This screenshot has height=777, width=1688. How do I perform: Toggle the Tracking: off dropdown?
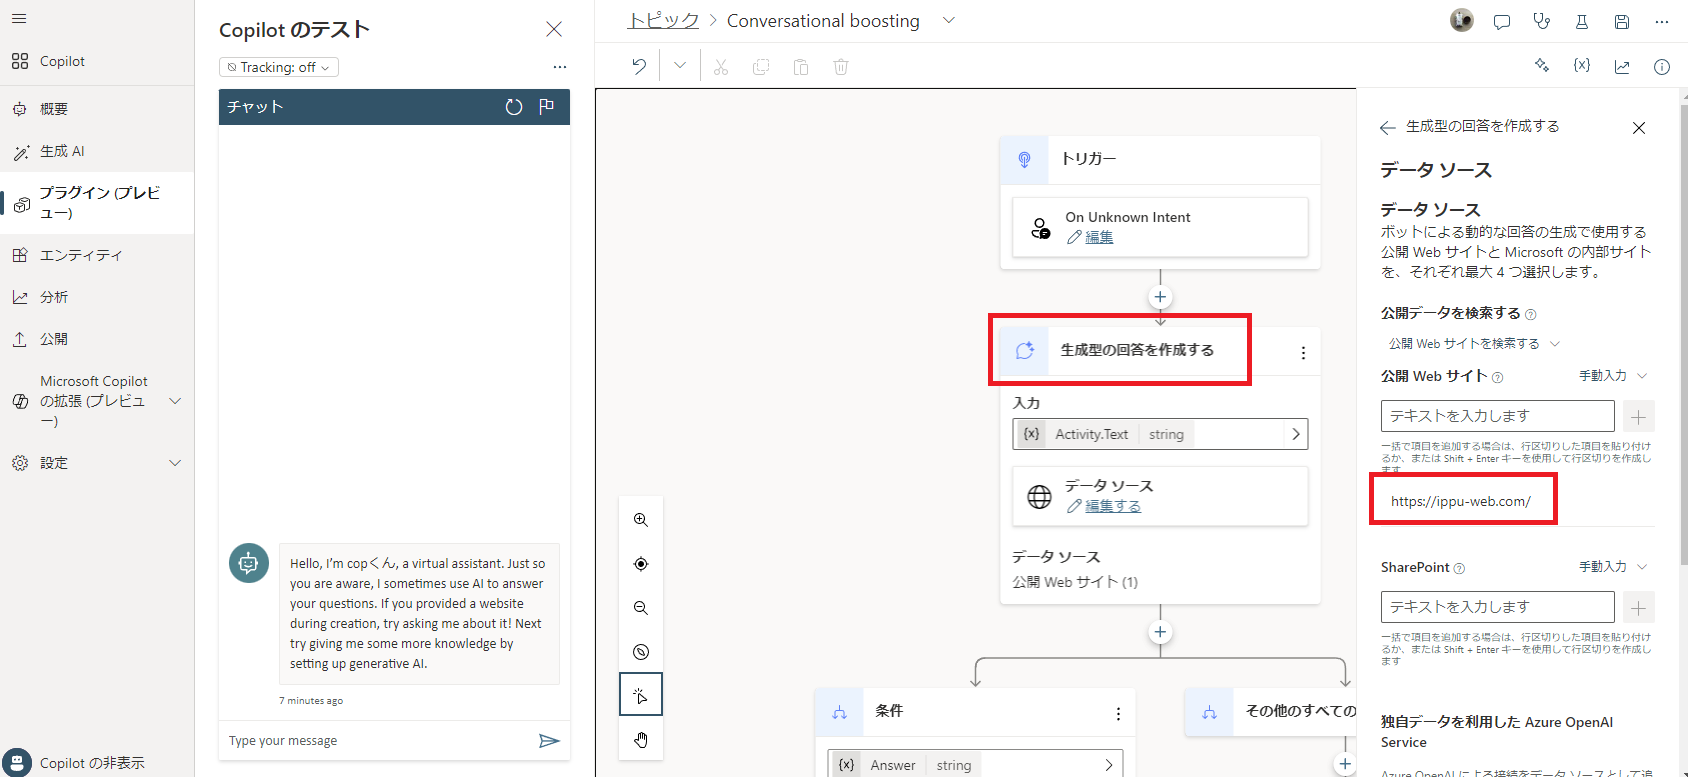pyautogui.click(x=279, y=67)
